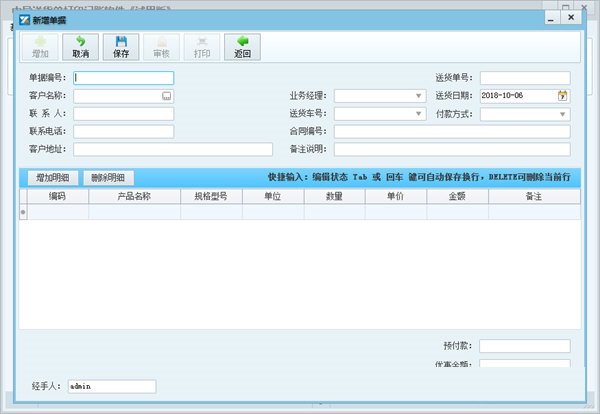Click the 打印 print toolbar button
The image size is (600, 414).
pos(202,47)
